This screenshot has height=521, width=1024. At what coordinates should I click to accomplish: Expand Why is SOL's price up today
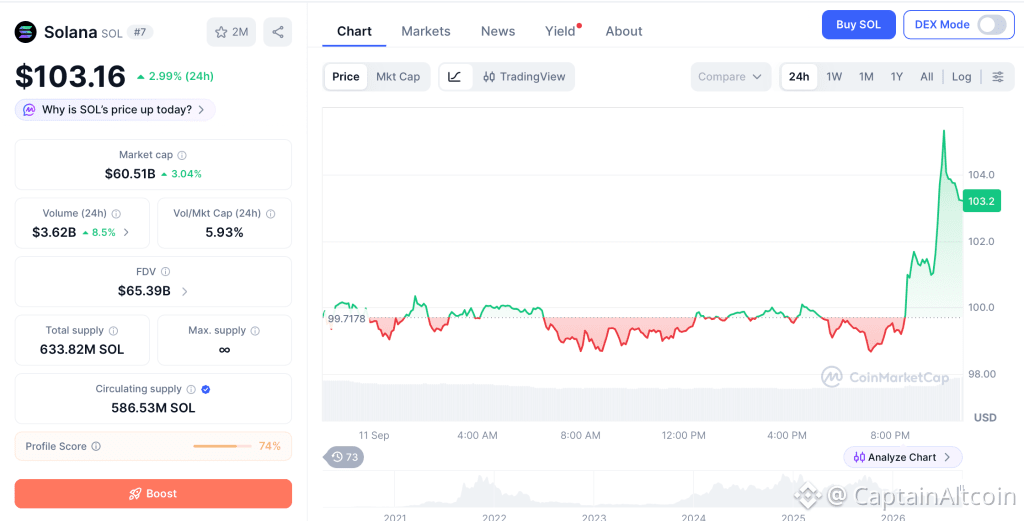[115, 110]
